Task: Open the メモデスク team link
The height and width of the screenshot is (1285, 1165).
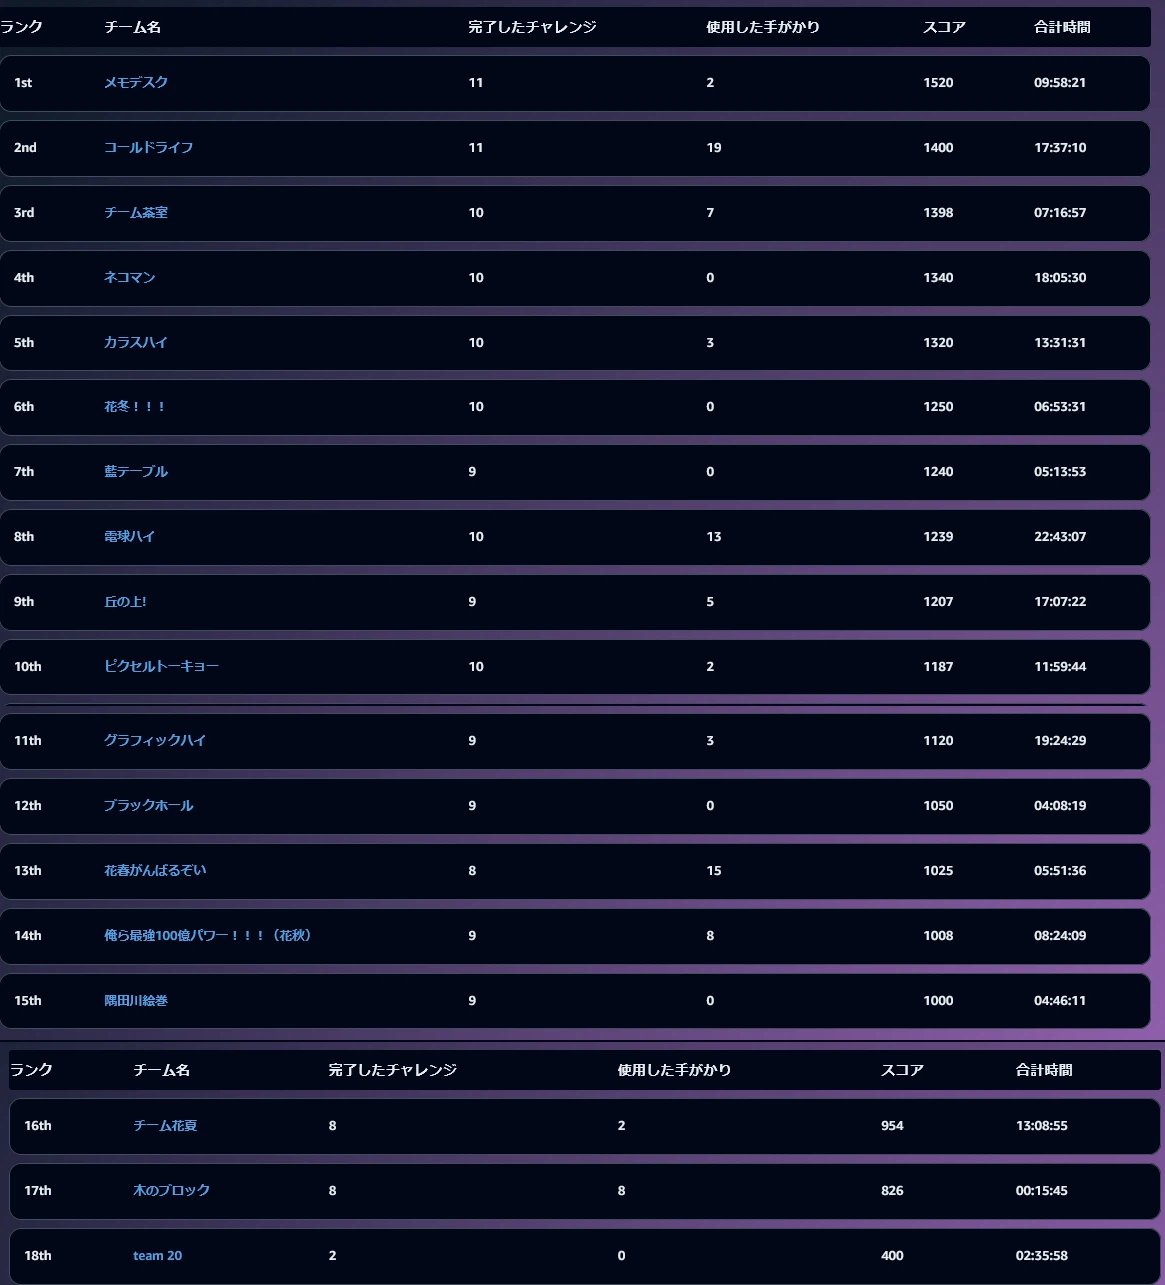Action: tap(136, 83)
